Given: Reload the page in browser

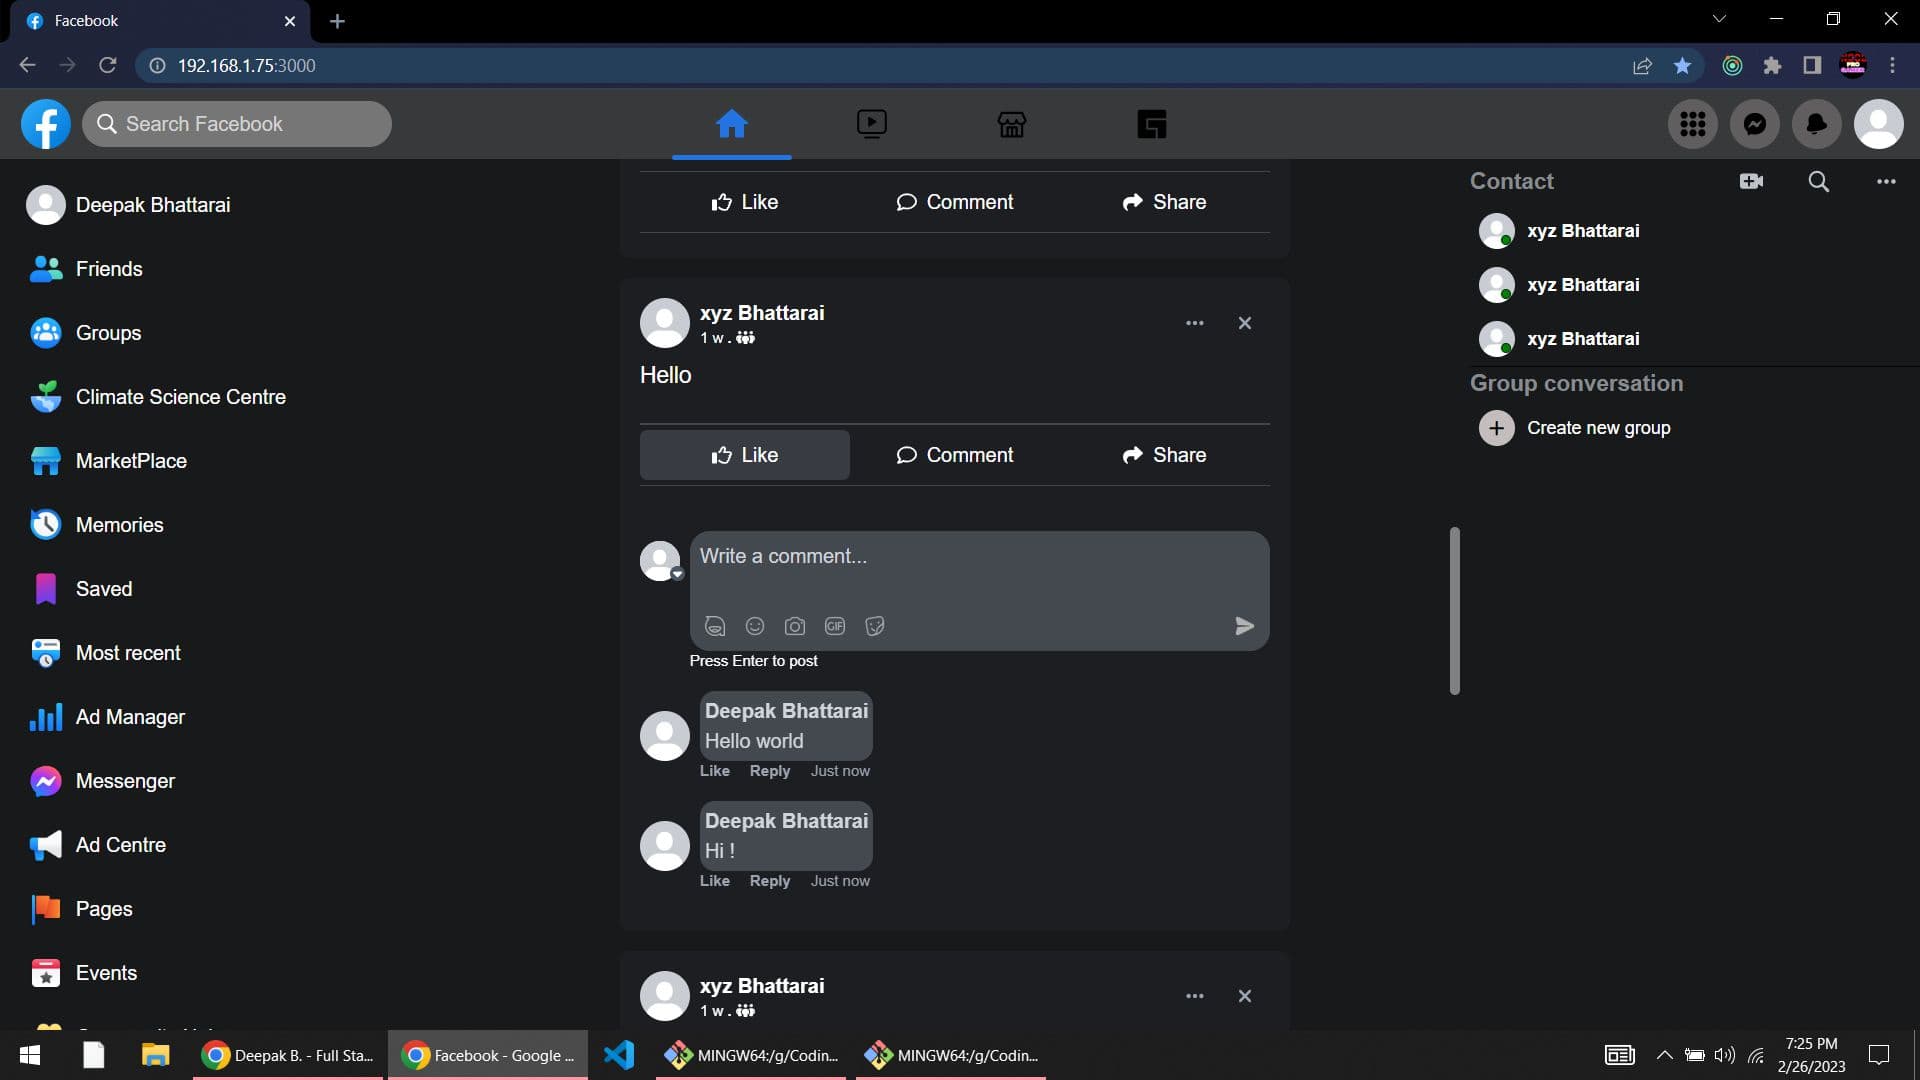Looking at the screenshot, I should click(x=108, y=65).
